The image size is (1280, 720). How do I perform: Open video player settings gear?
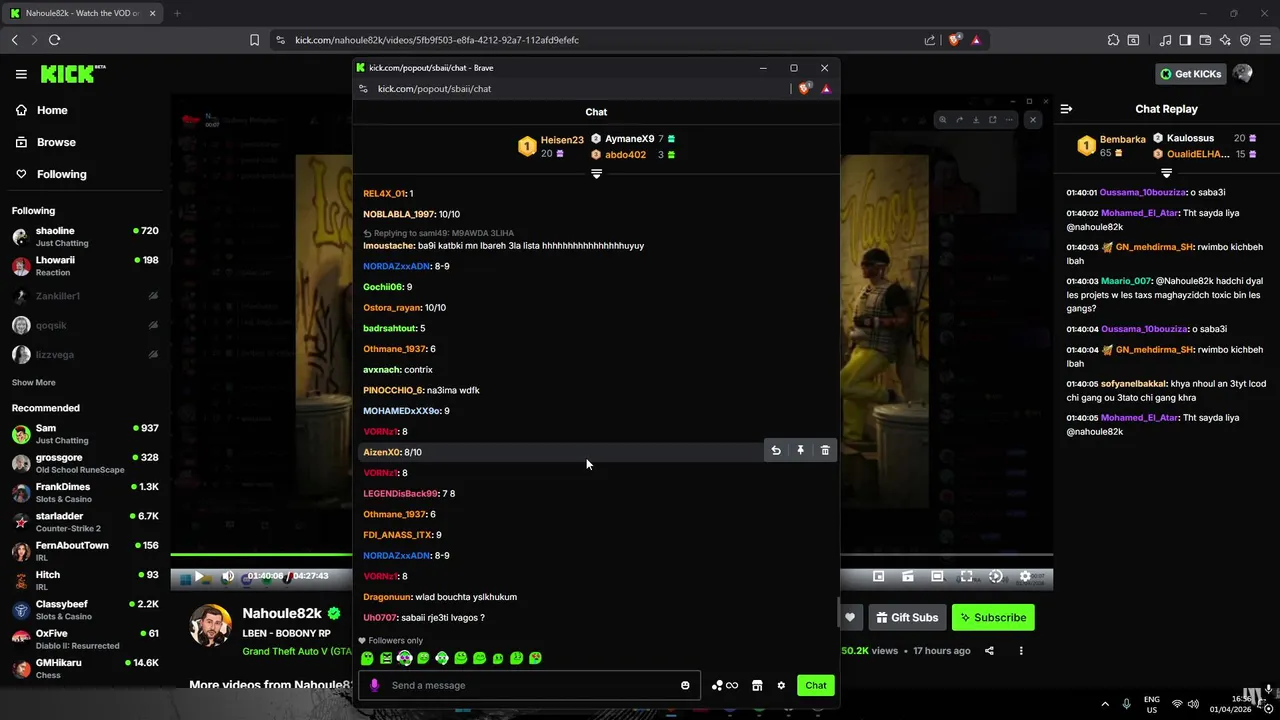click(x=1025, y=576)
